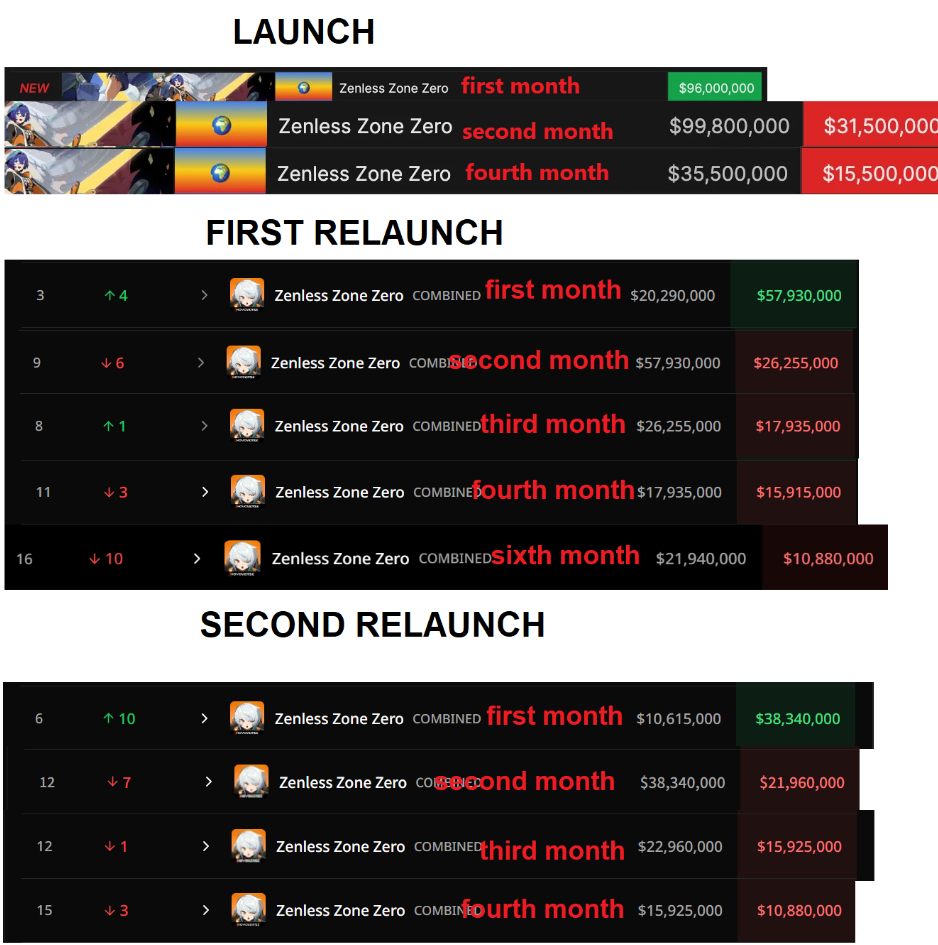Click the game icon in the rank 9 row
938x945 pixels.
tap(244, 362)
